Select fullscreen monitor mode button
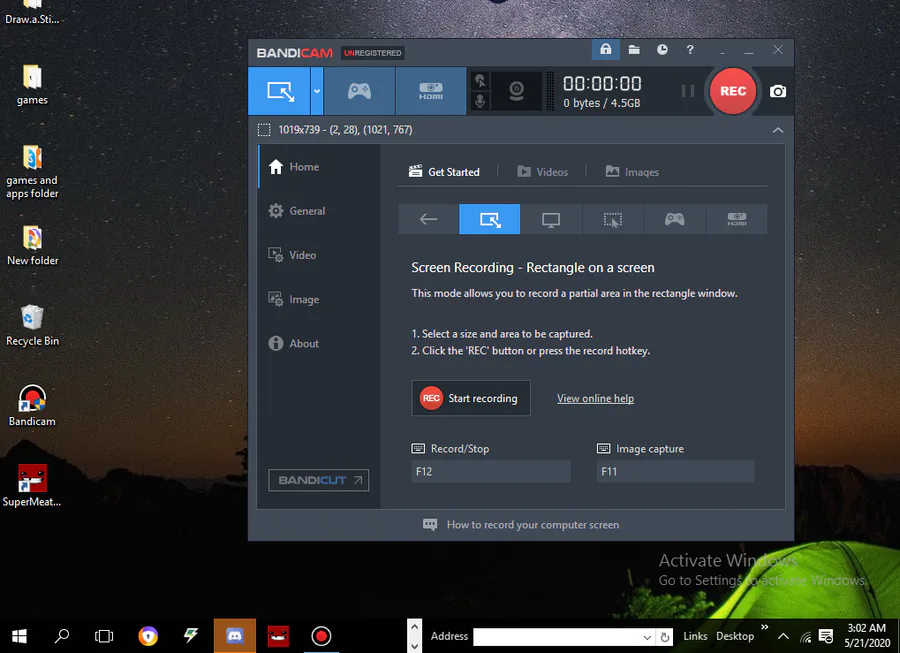The image size is (900, 653). (x=551, y=219)
